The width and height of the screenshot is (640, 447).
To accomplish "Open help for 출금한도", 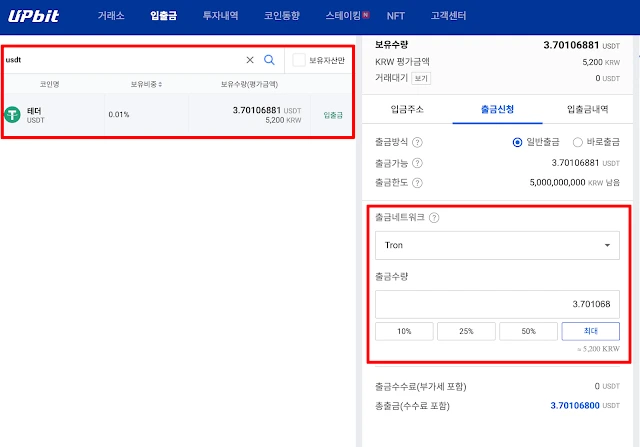I will coord(417,183).
